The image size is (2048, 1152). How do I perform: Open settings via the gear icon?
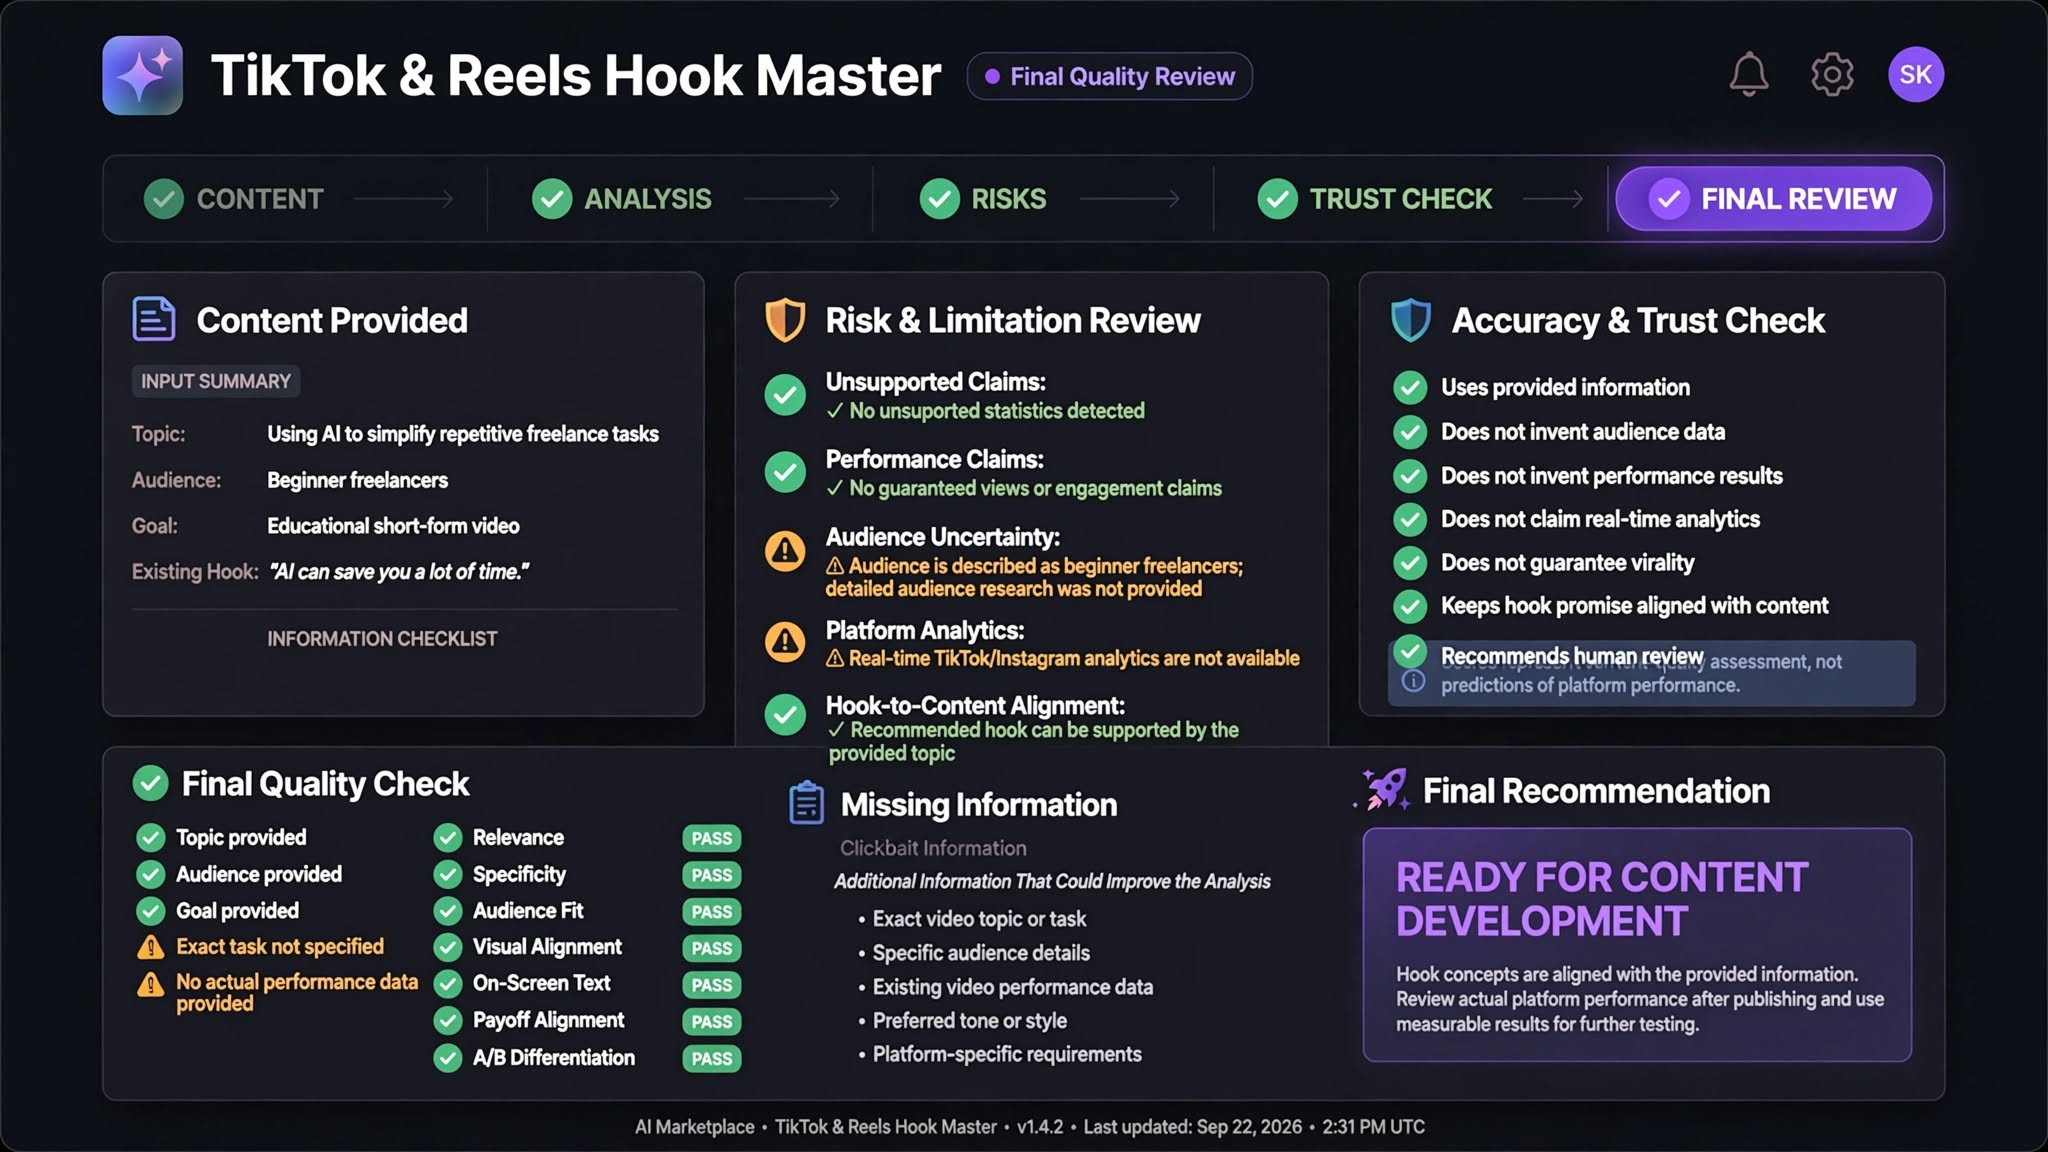point(1832,75)
